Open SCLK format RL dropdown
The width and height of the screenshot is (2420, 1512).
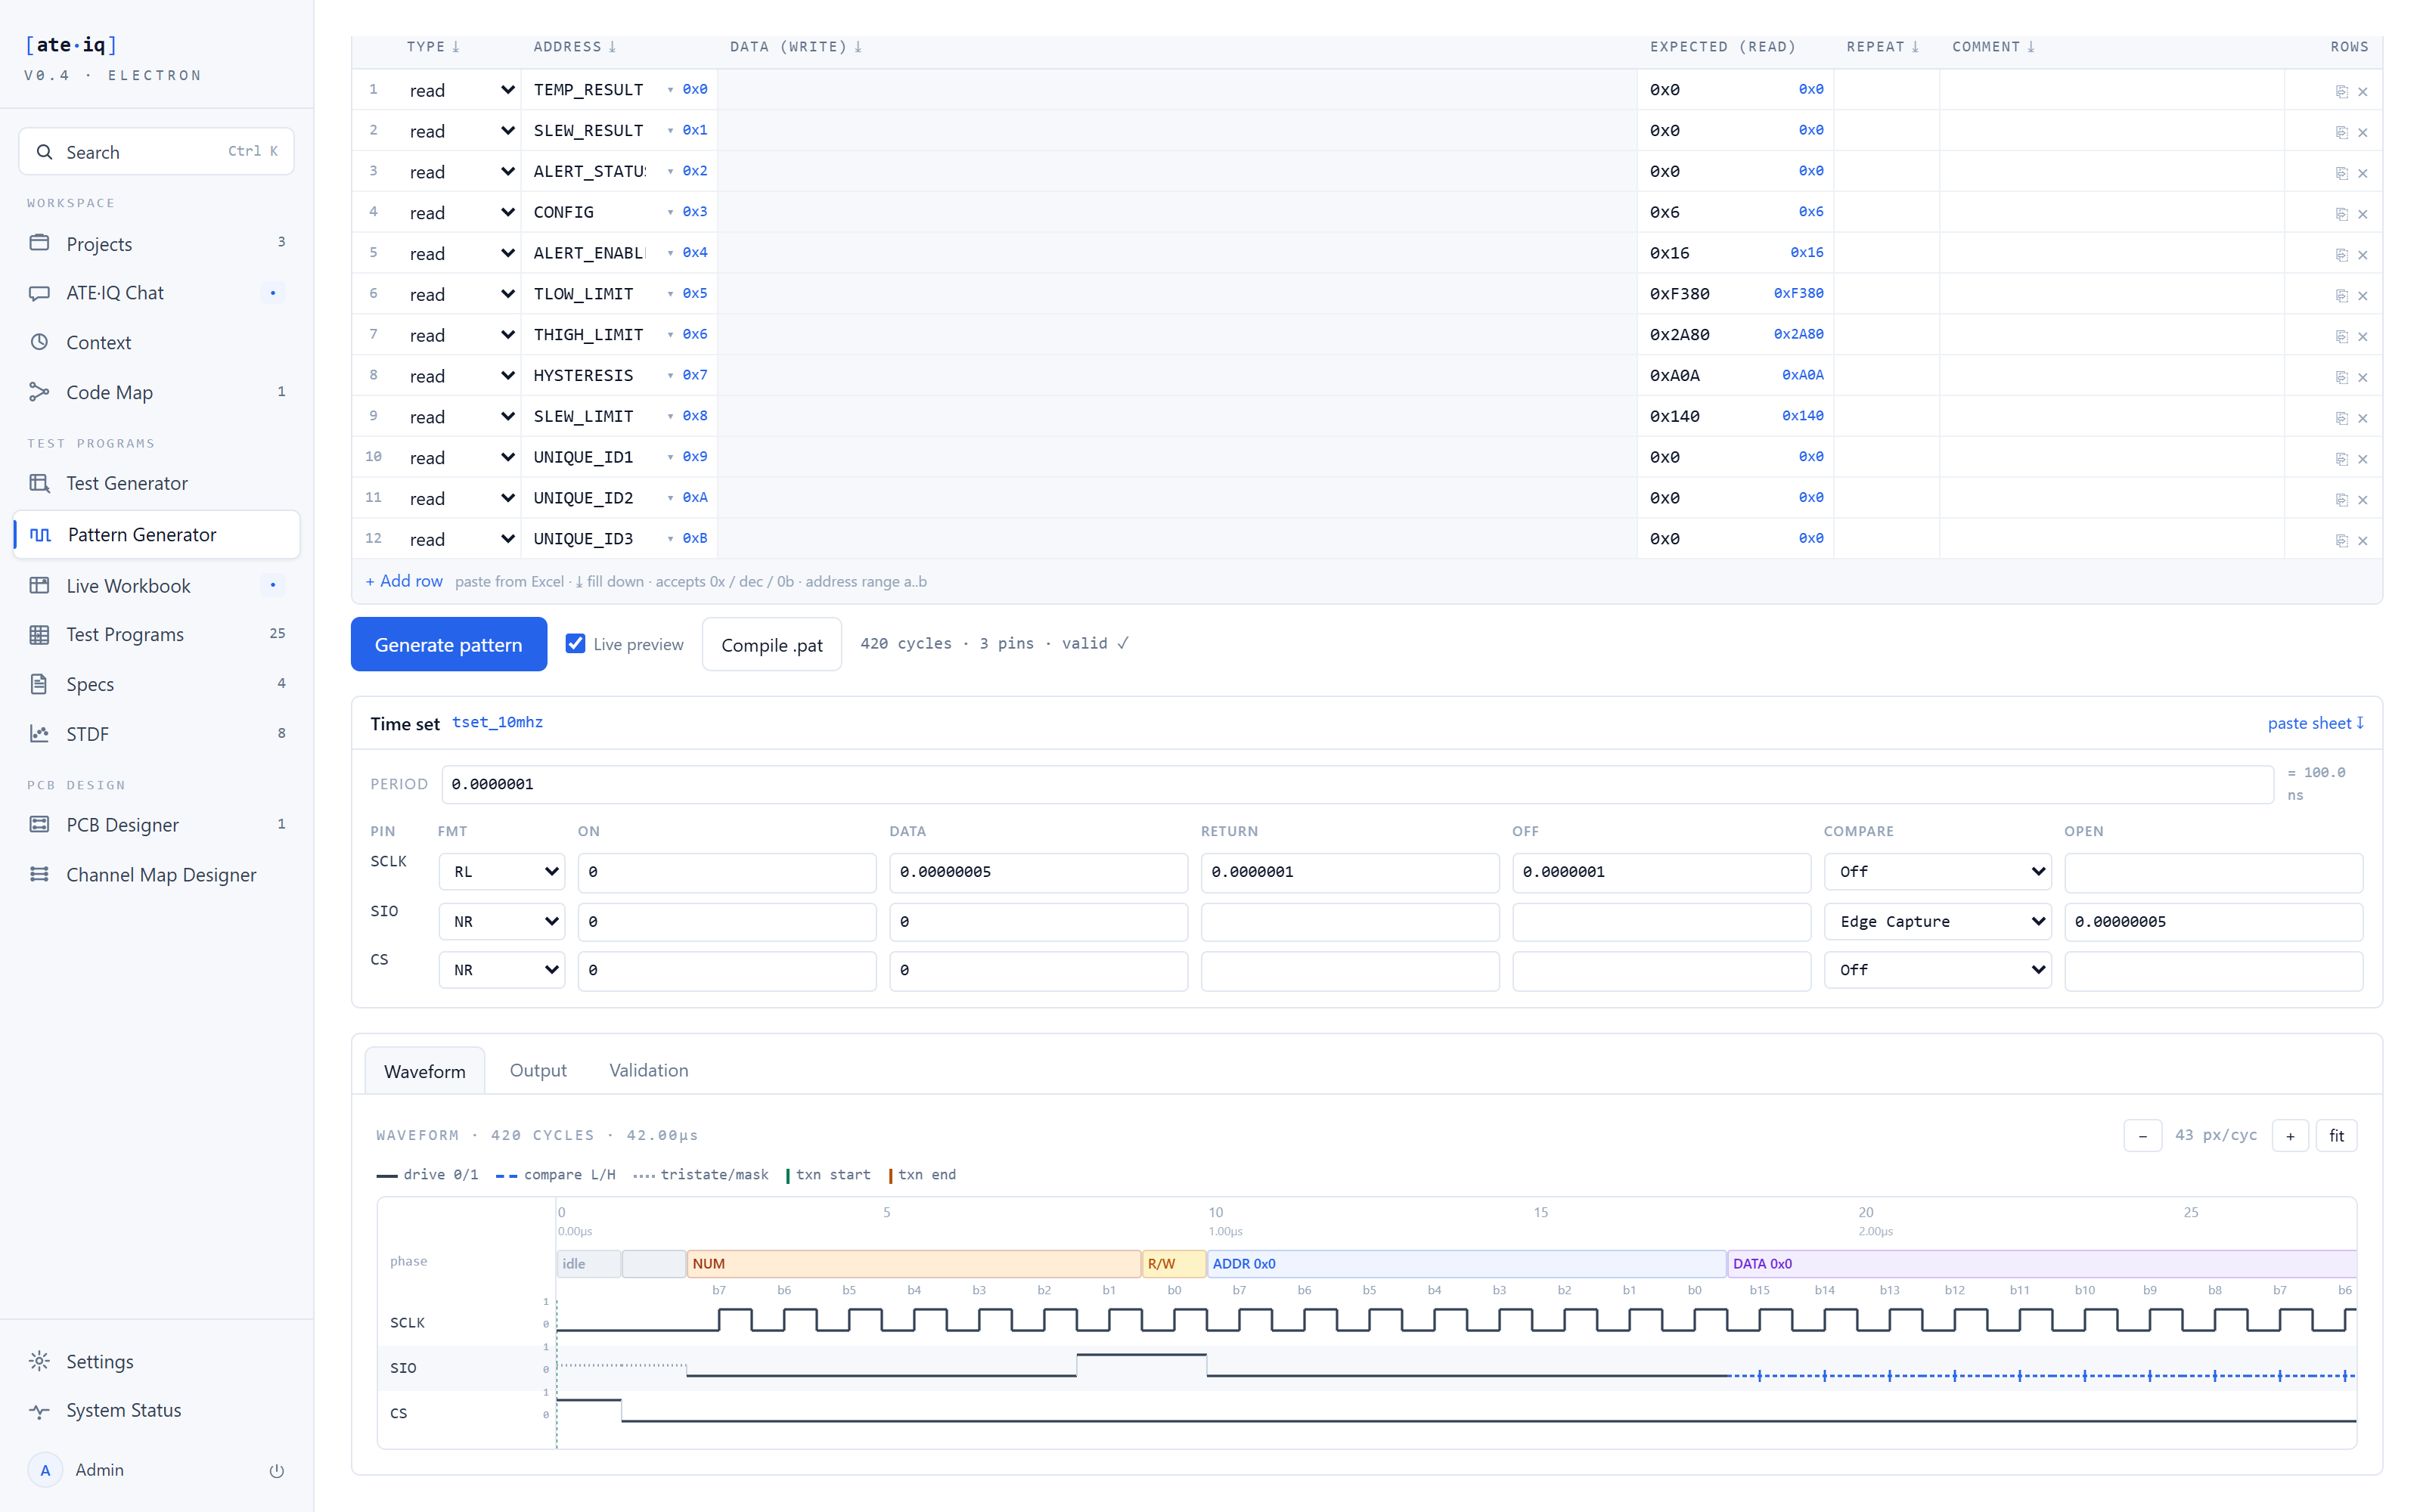[502, 872]
